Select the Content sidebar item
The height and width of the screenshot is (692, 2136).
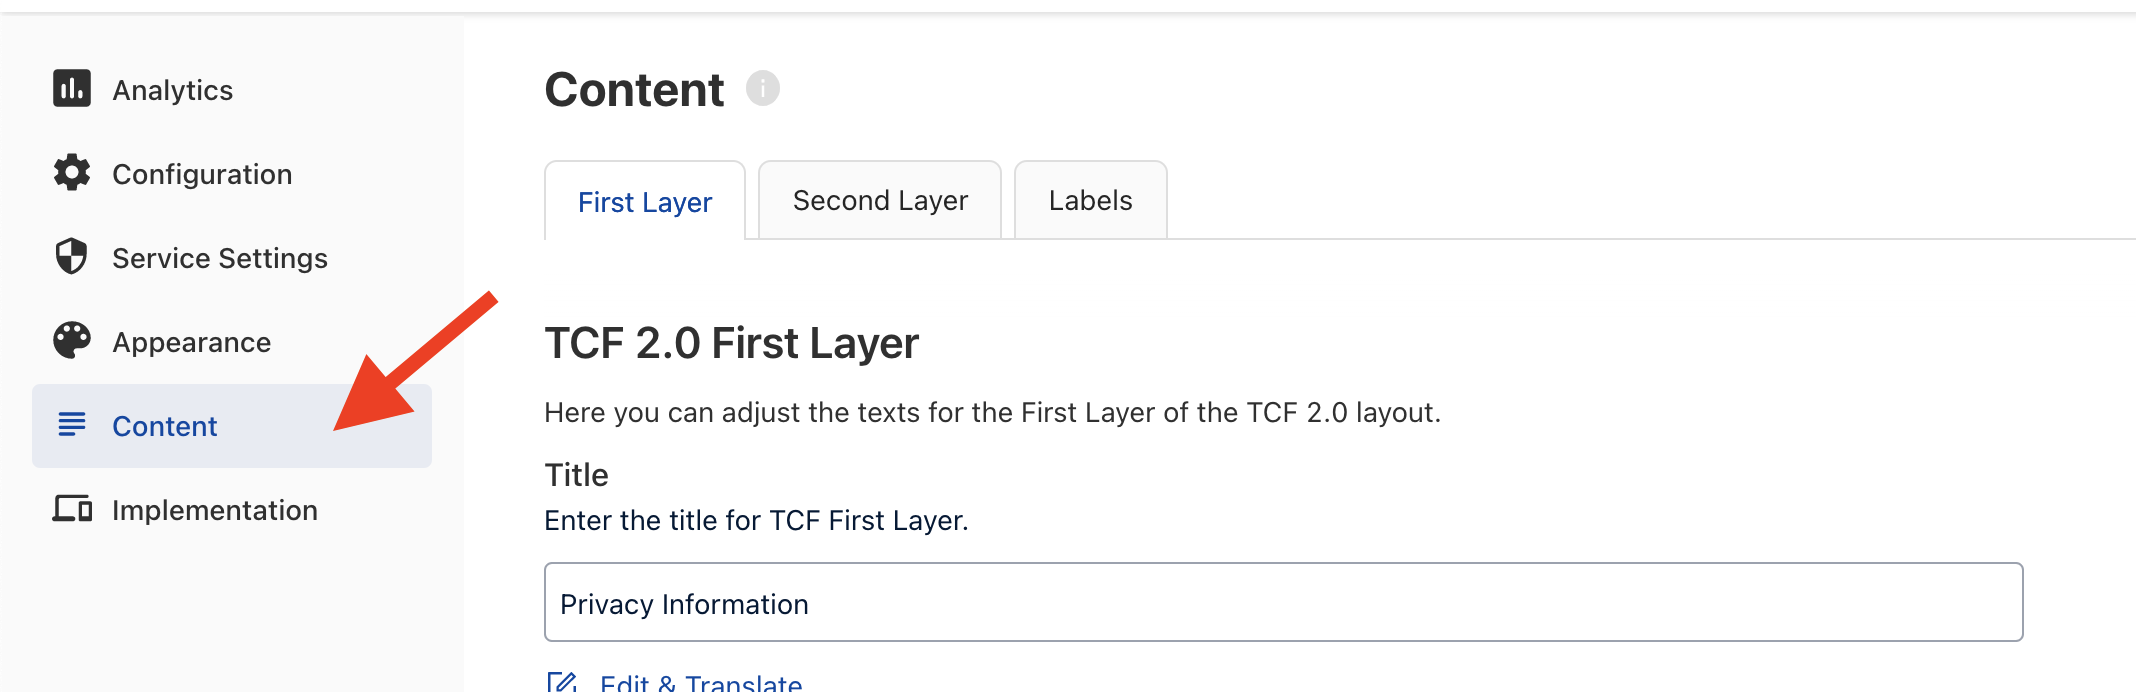click(232, 426)
